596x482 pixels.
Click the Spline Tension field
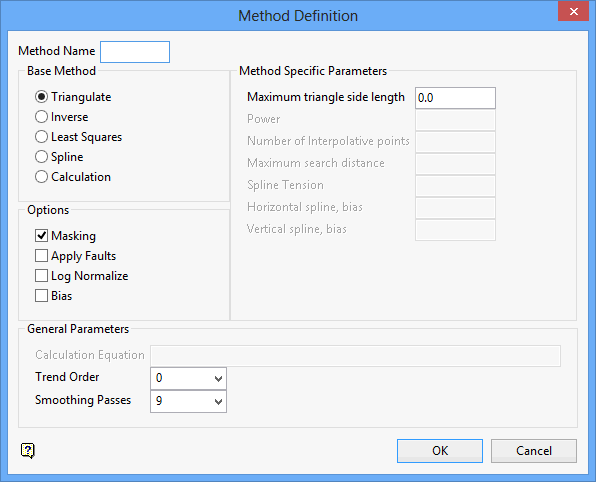pyautogui.click(x=455, y=186)
